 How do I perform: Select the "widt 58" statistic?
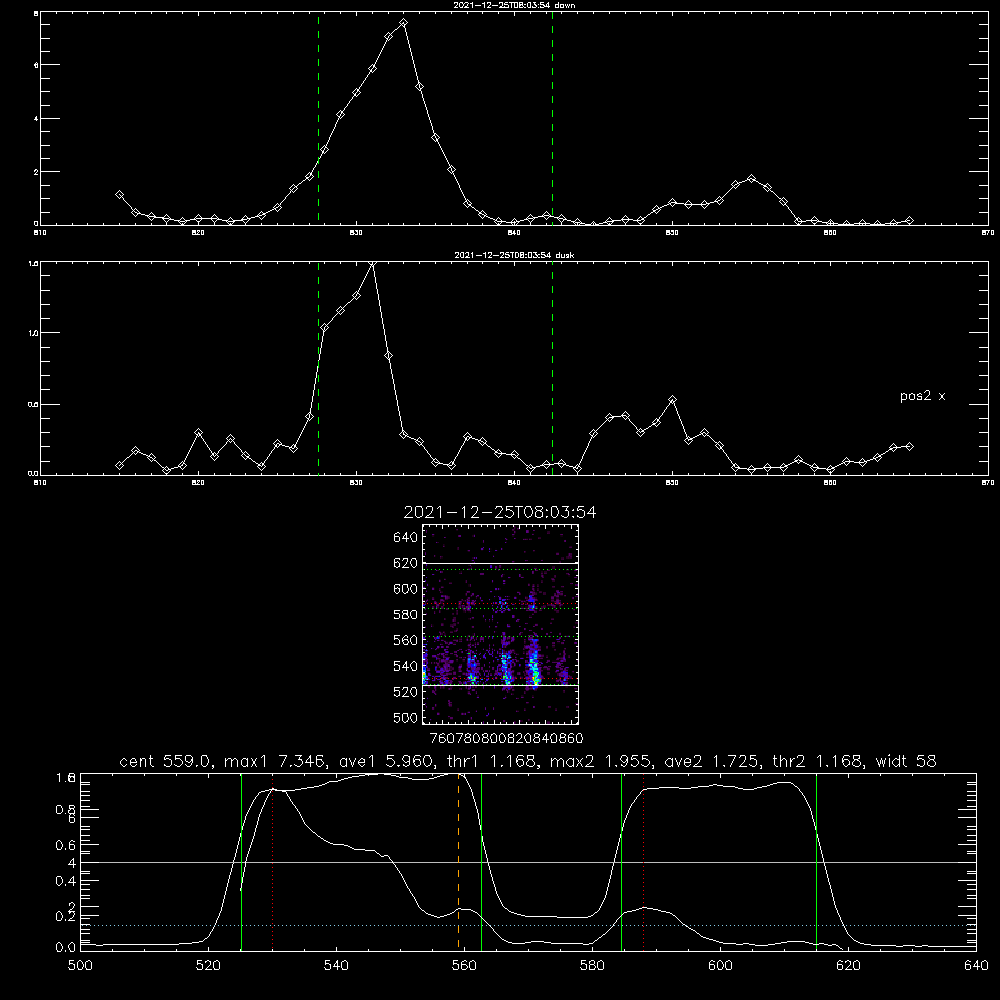tap(906, 761)
